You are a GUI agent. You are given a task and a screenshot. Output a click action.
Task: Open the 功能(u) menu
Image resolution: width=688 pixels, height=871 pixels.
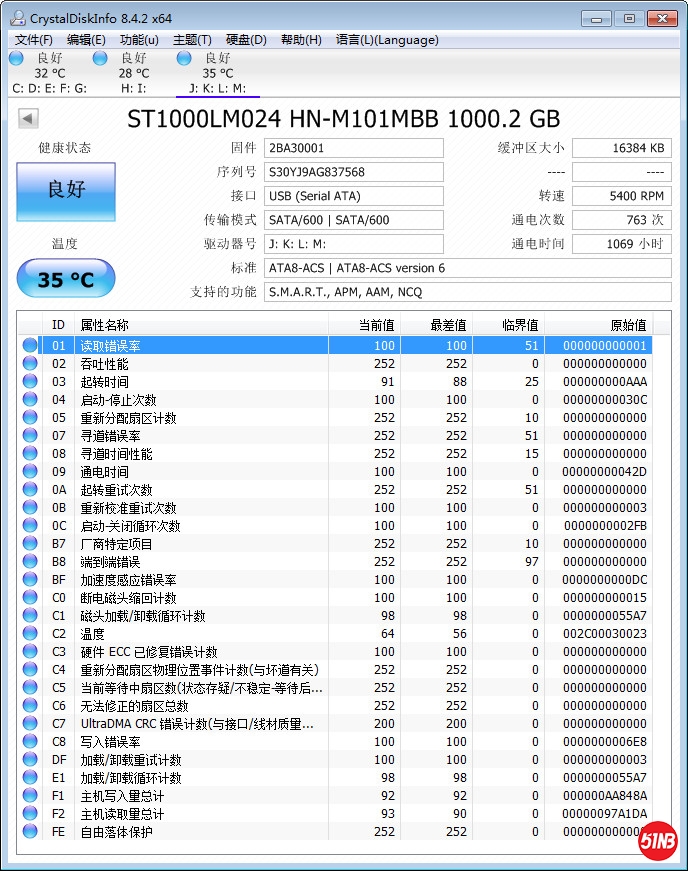tap(139, 40)
